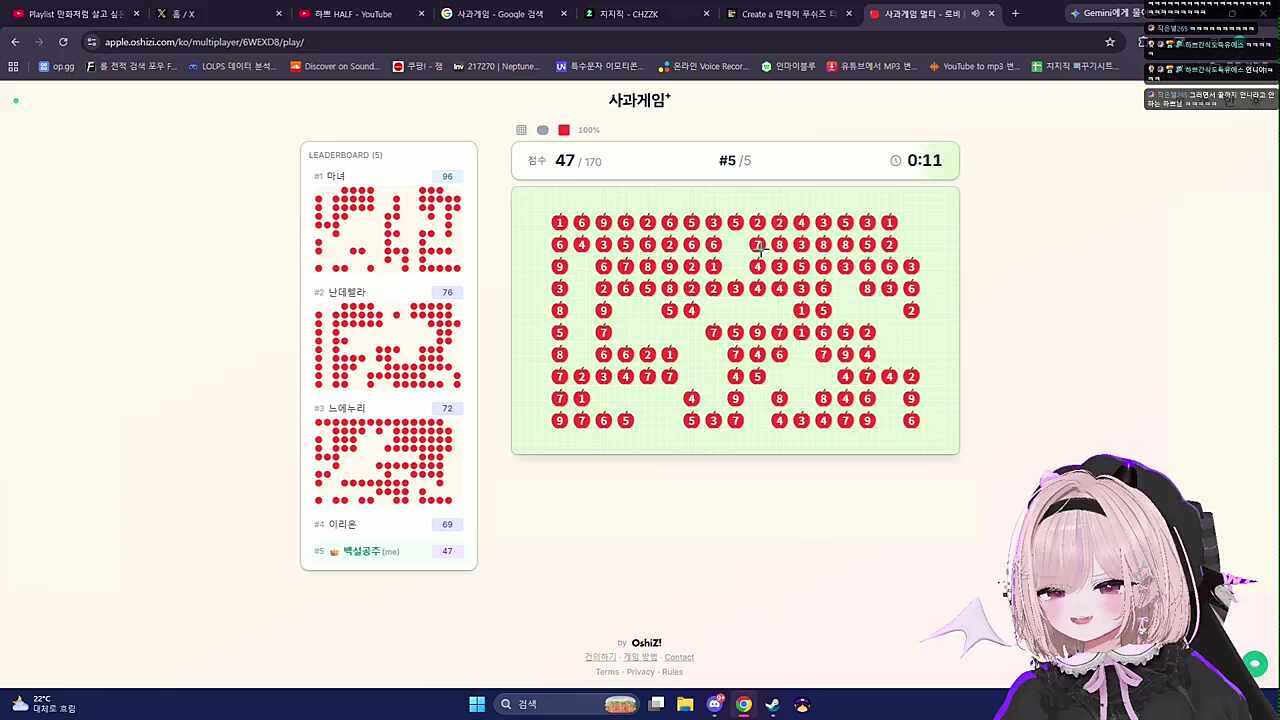1280x720 pixels.
Task: Open the Chrome apps grid icon
Action: pos(13,66)
